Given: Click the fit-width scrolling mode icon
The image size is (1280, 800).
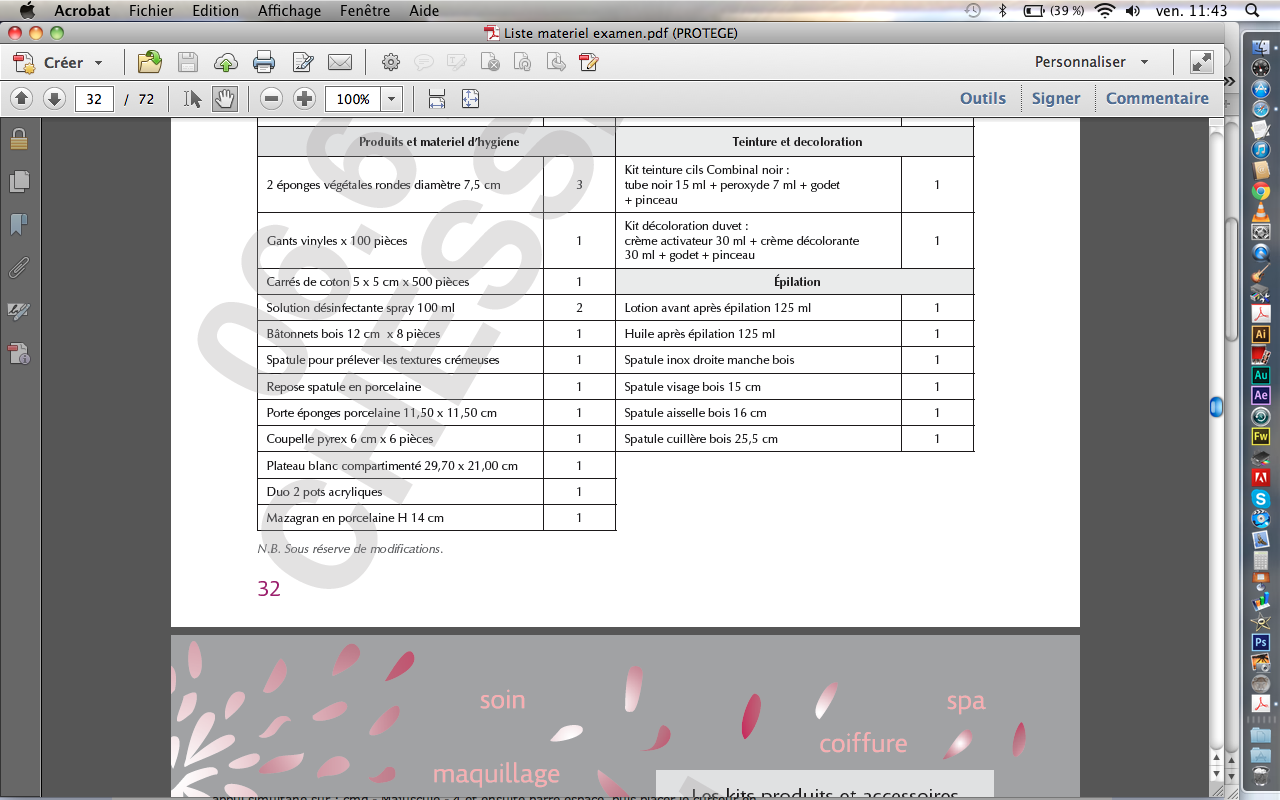Looking at the screenshot, I should point(437,99).
